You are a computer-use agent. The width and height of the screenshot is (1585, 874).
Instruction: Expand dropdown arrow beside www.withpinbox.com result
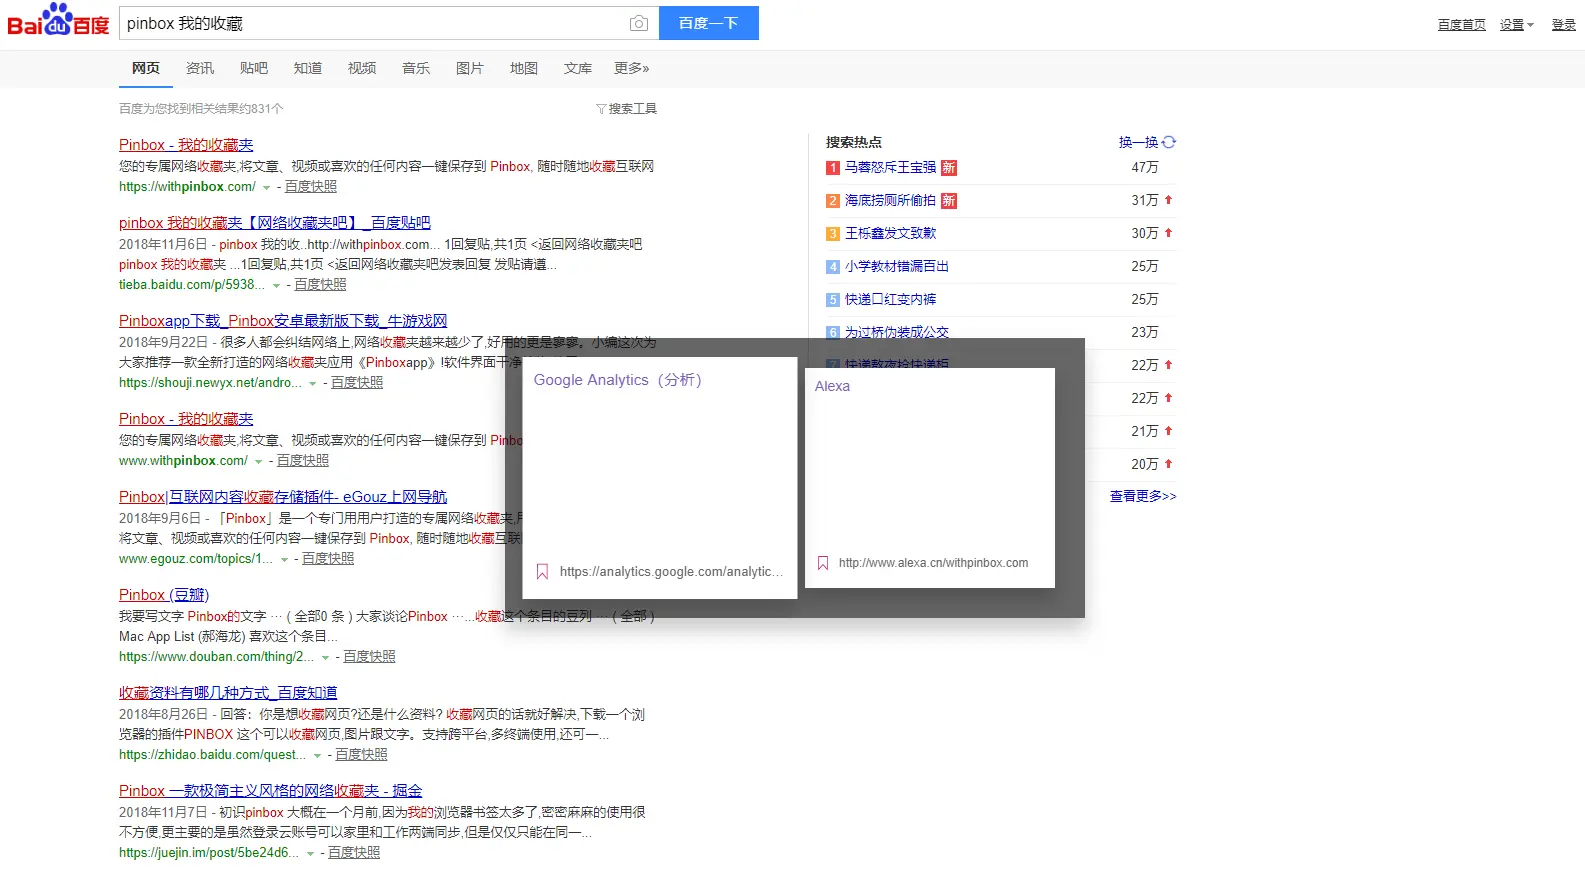tap(258, 462)
